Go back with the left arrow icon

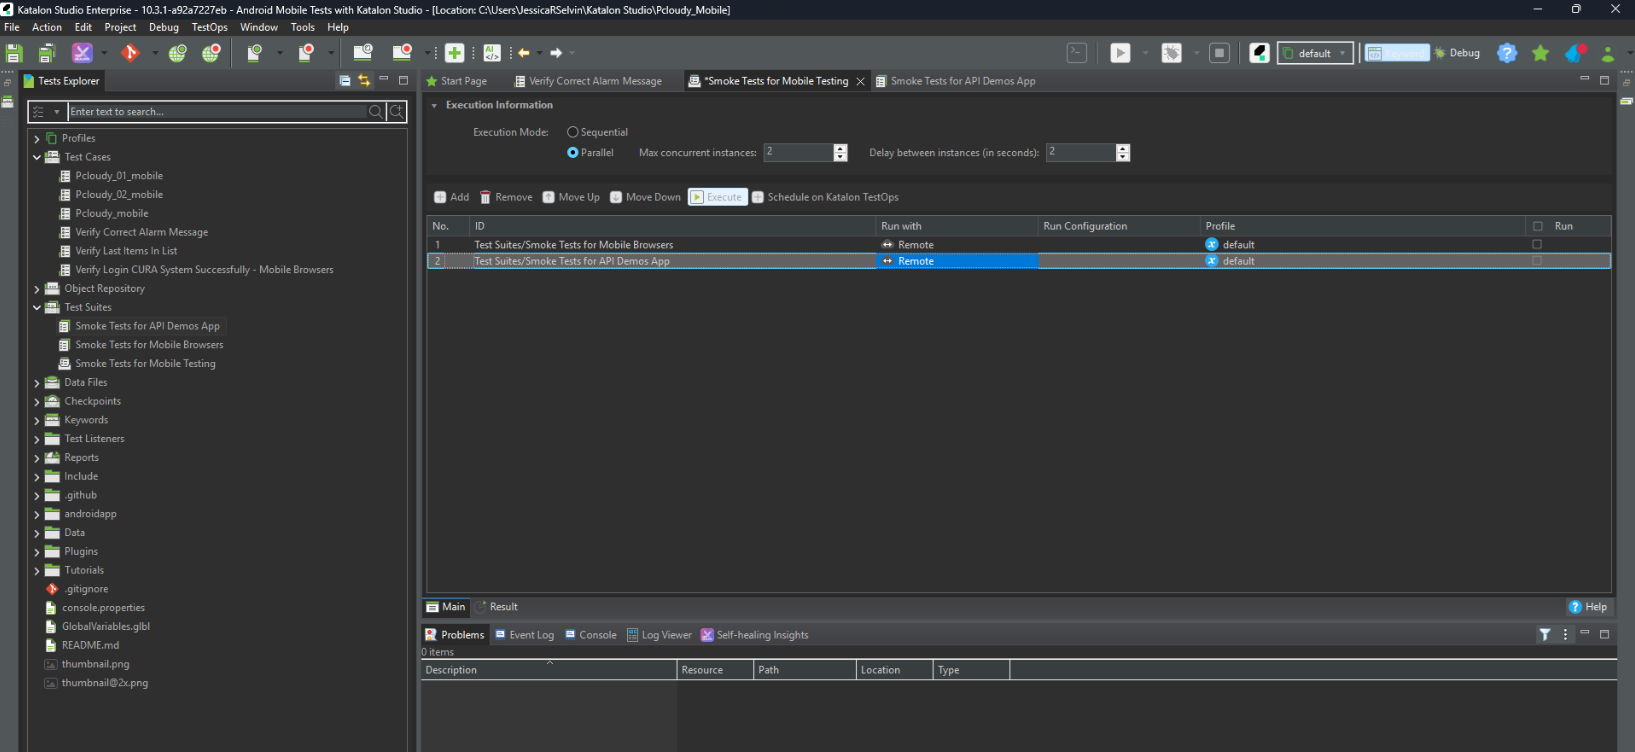point(524,53)
